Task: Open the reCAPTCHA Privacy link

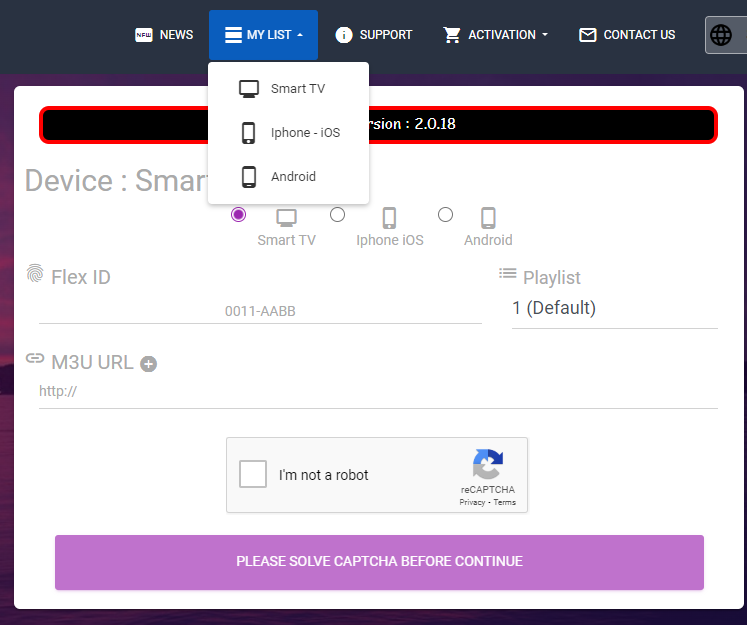Action: click(x=472, y=502)
